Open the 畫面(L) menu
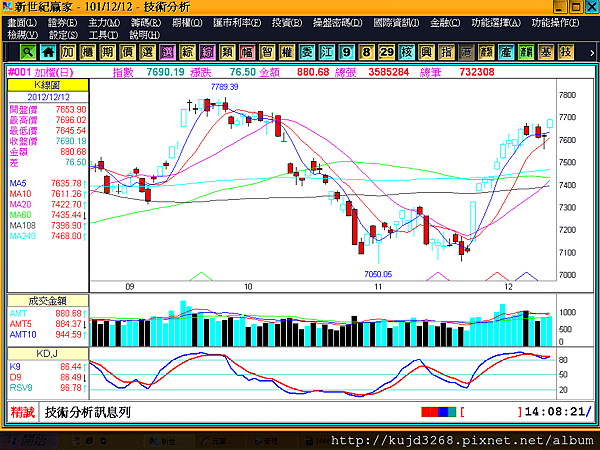600x450 pixels. click(22, 23)
